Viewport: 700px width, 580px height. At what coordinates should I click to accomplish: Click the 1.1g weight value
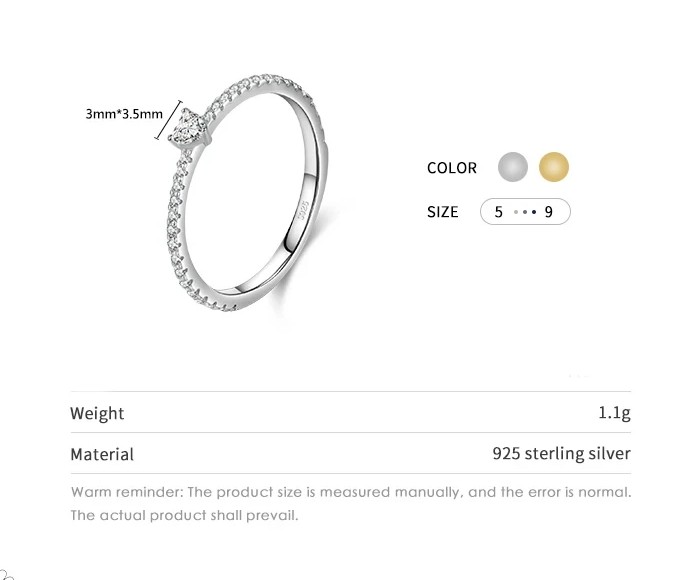pyautogui.click(x=614, y=413)
